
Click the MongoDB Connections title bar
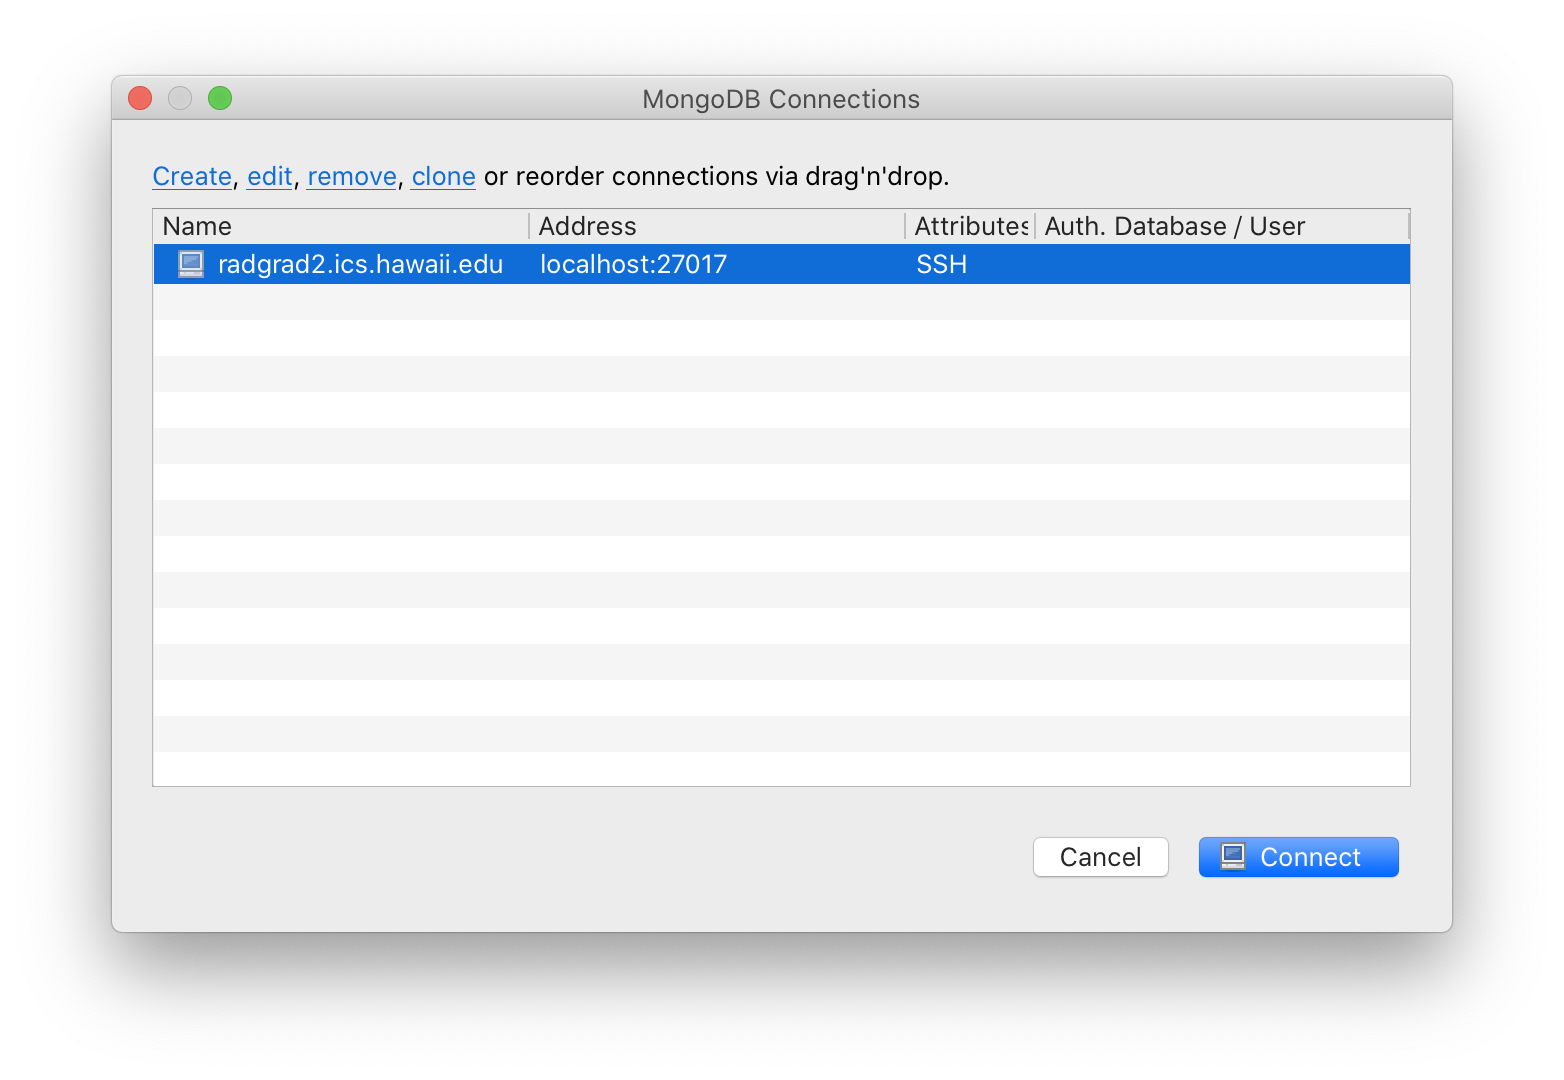coord(781,99)
